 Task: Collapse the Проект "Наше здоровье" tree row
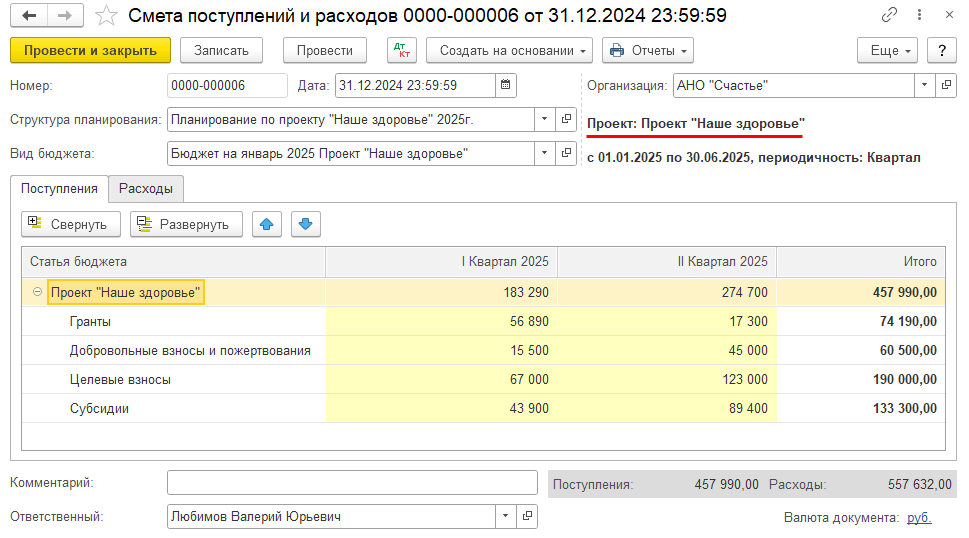38,293
